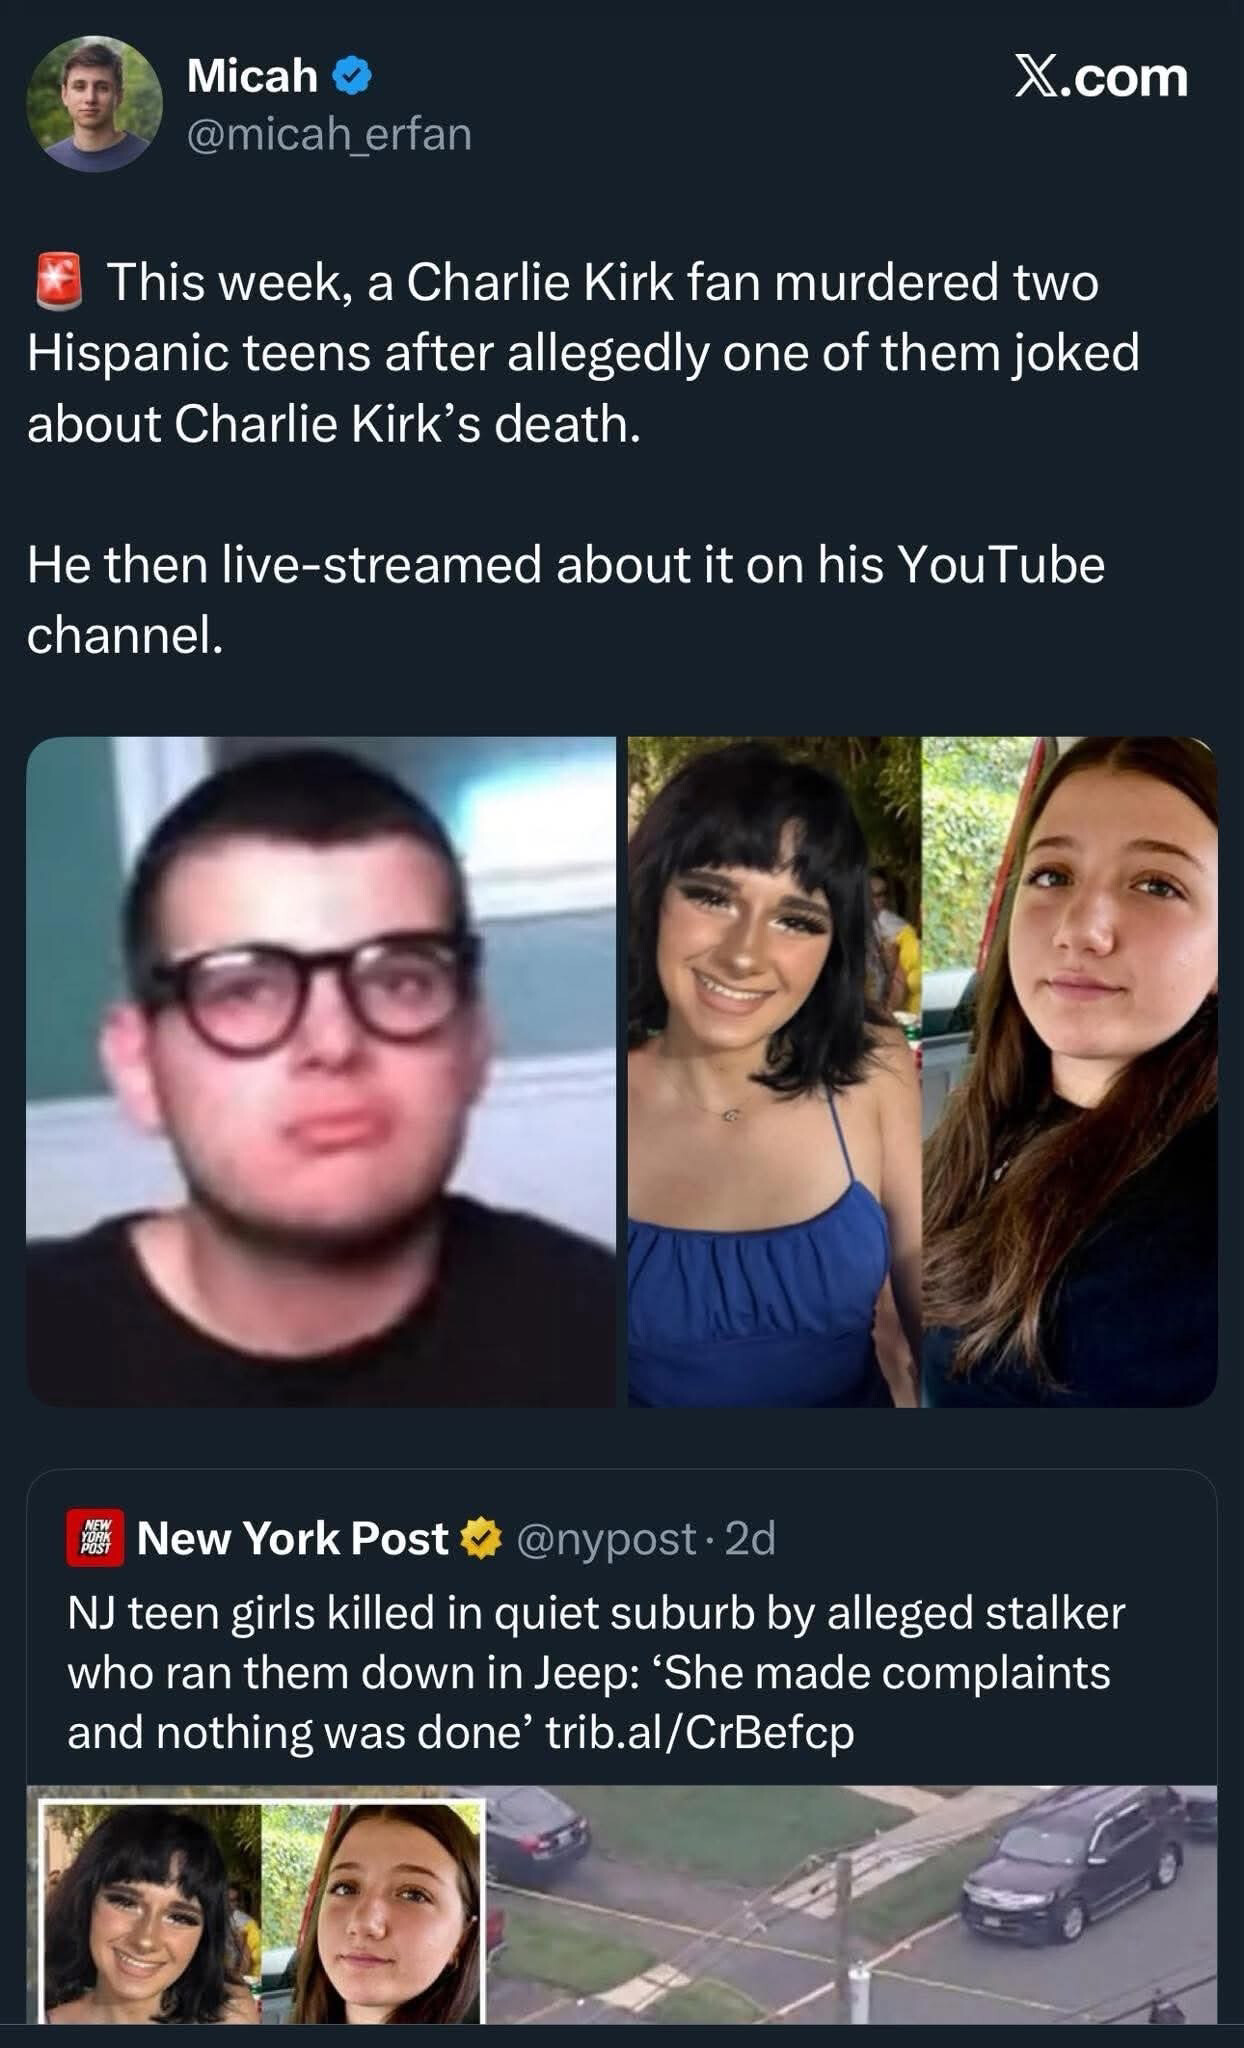Open the aerial street photo in quoted post
This screenshot has height=2048, width=1244.
852,1904
